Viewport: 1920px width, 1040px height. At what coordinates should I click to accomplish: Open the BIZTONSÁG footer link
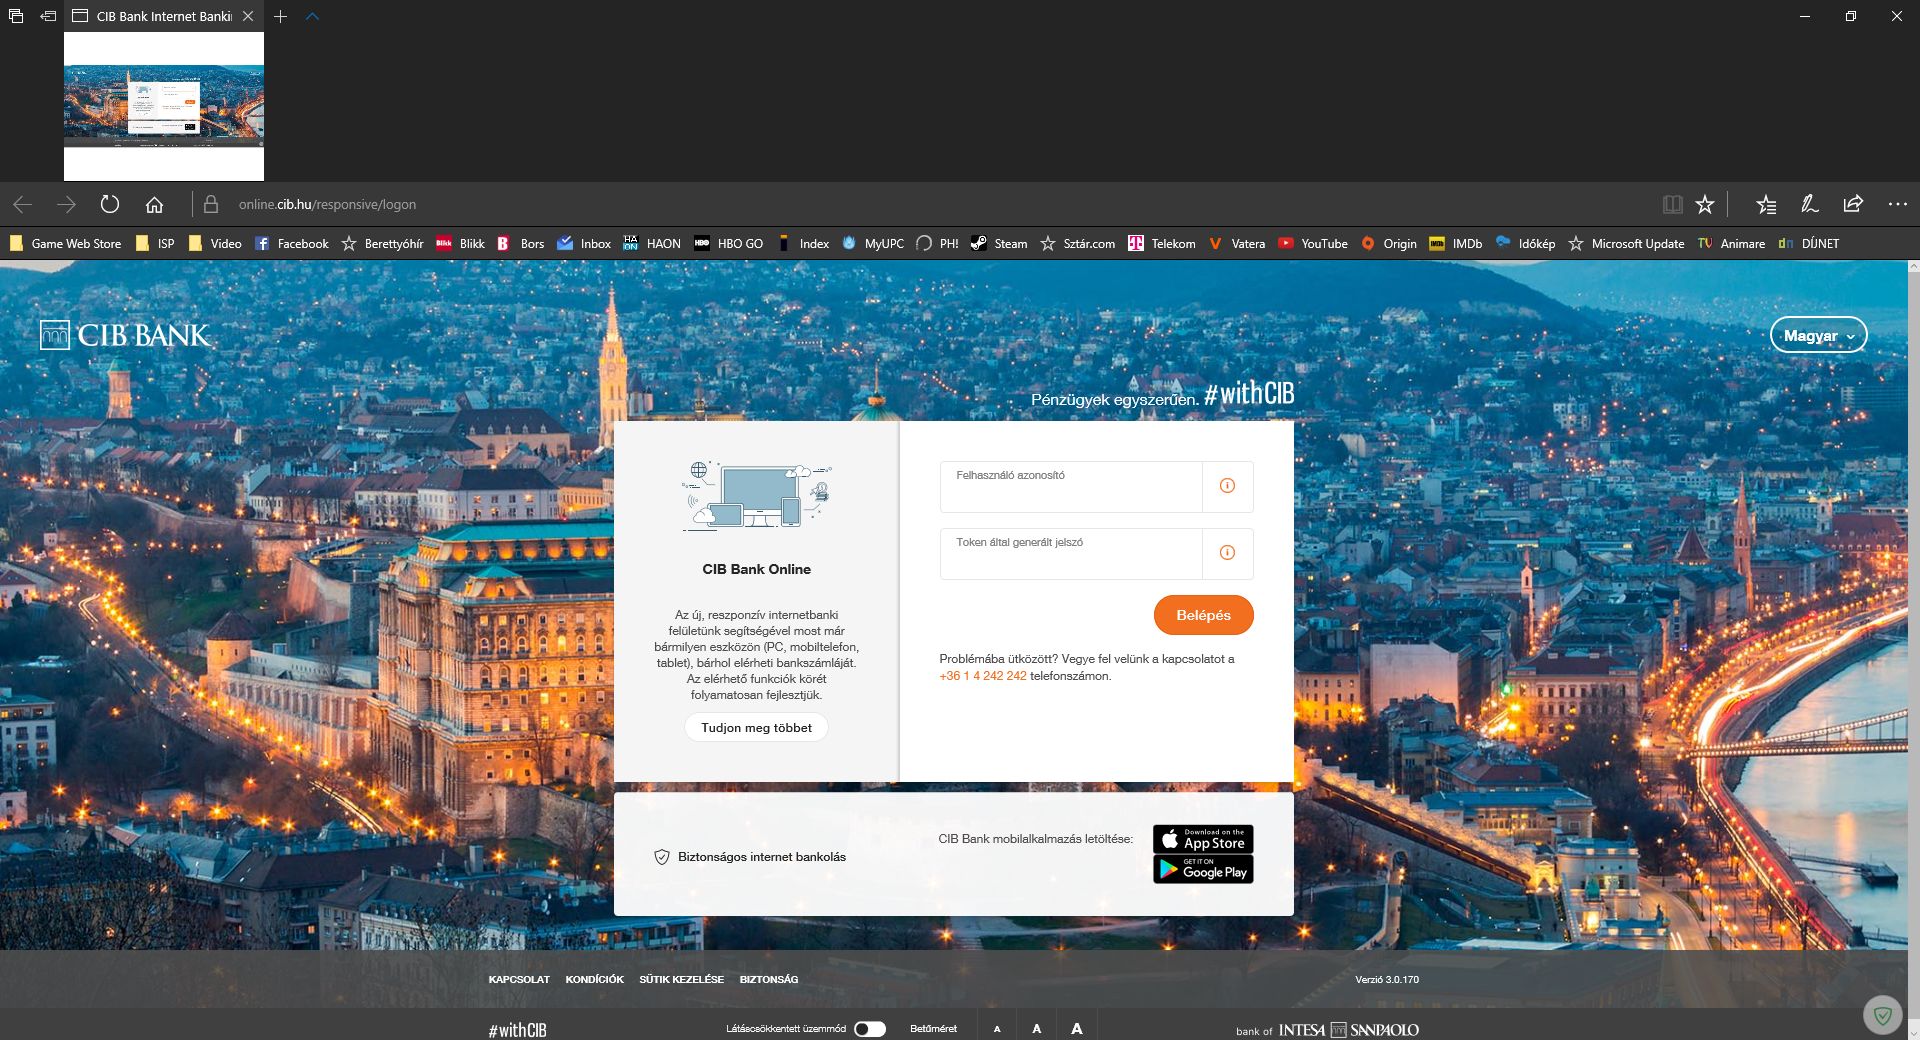coord(769,980)
